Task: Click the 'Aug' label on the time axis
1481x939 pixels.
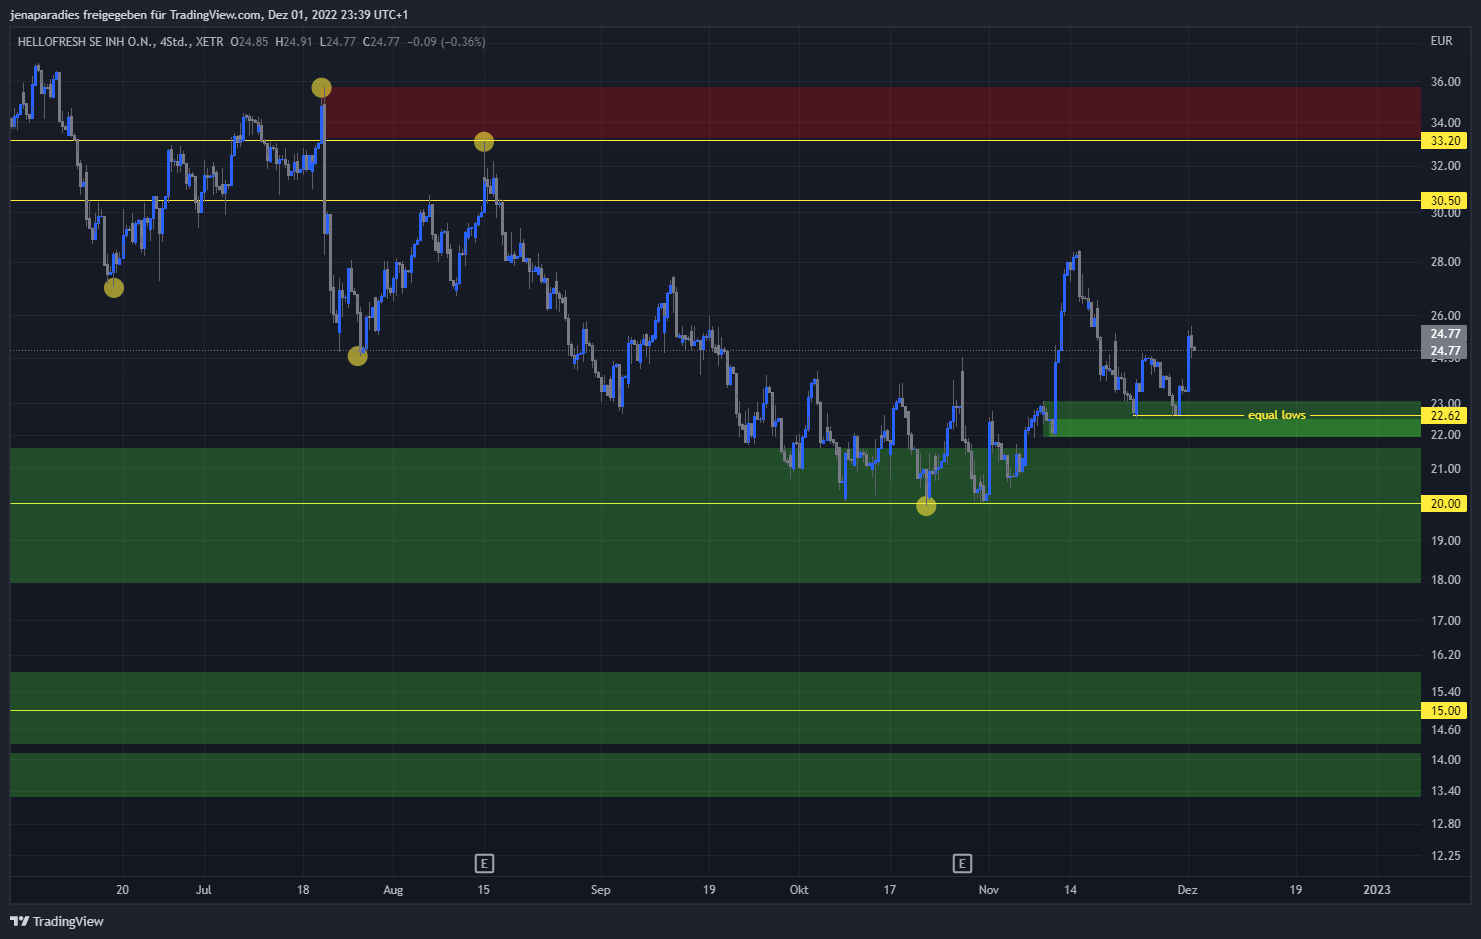Action: [393, 890]
